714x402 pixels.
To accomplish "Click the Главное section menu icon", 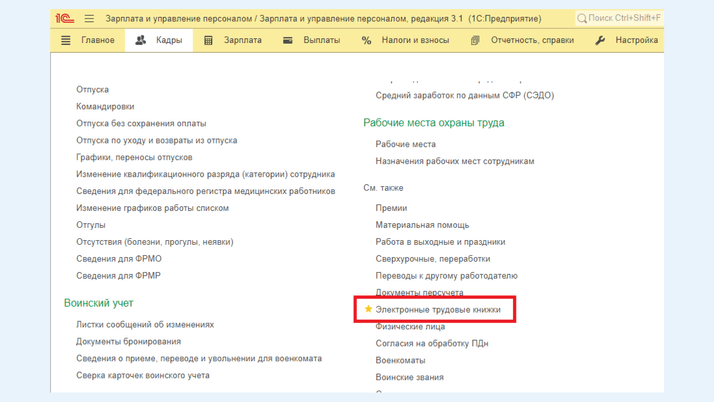I will point(66,41).
